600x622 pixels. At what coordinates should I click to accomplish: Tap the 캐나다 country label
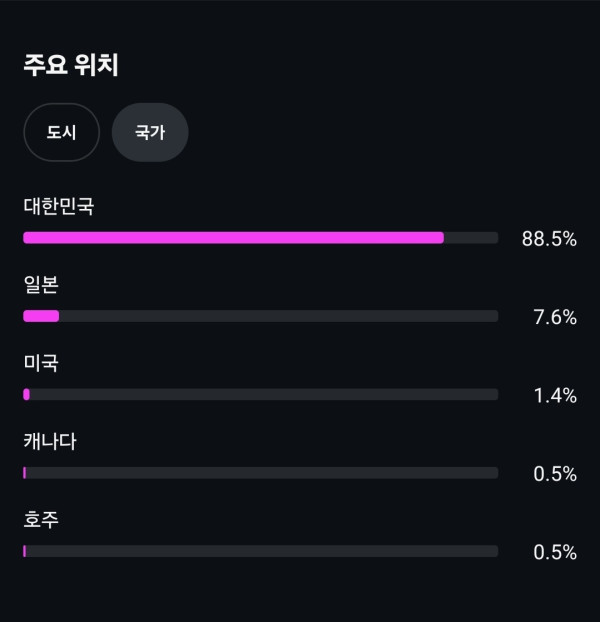[50, 441]
